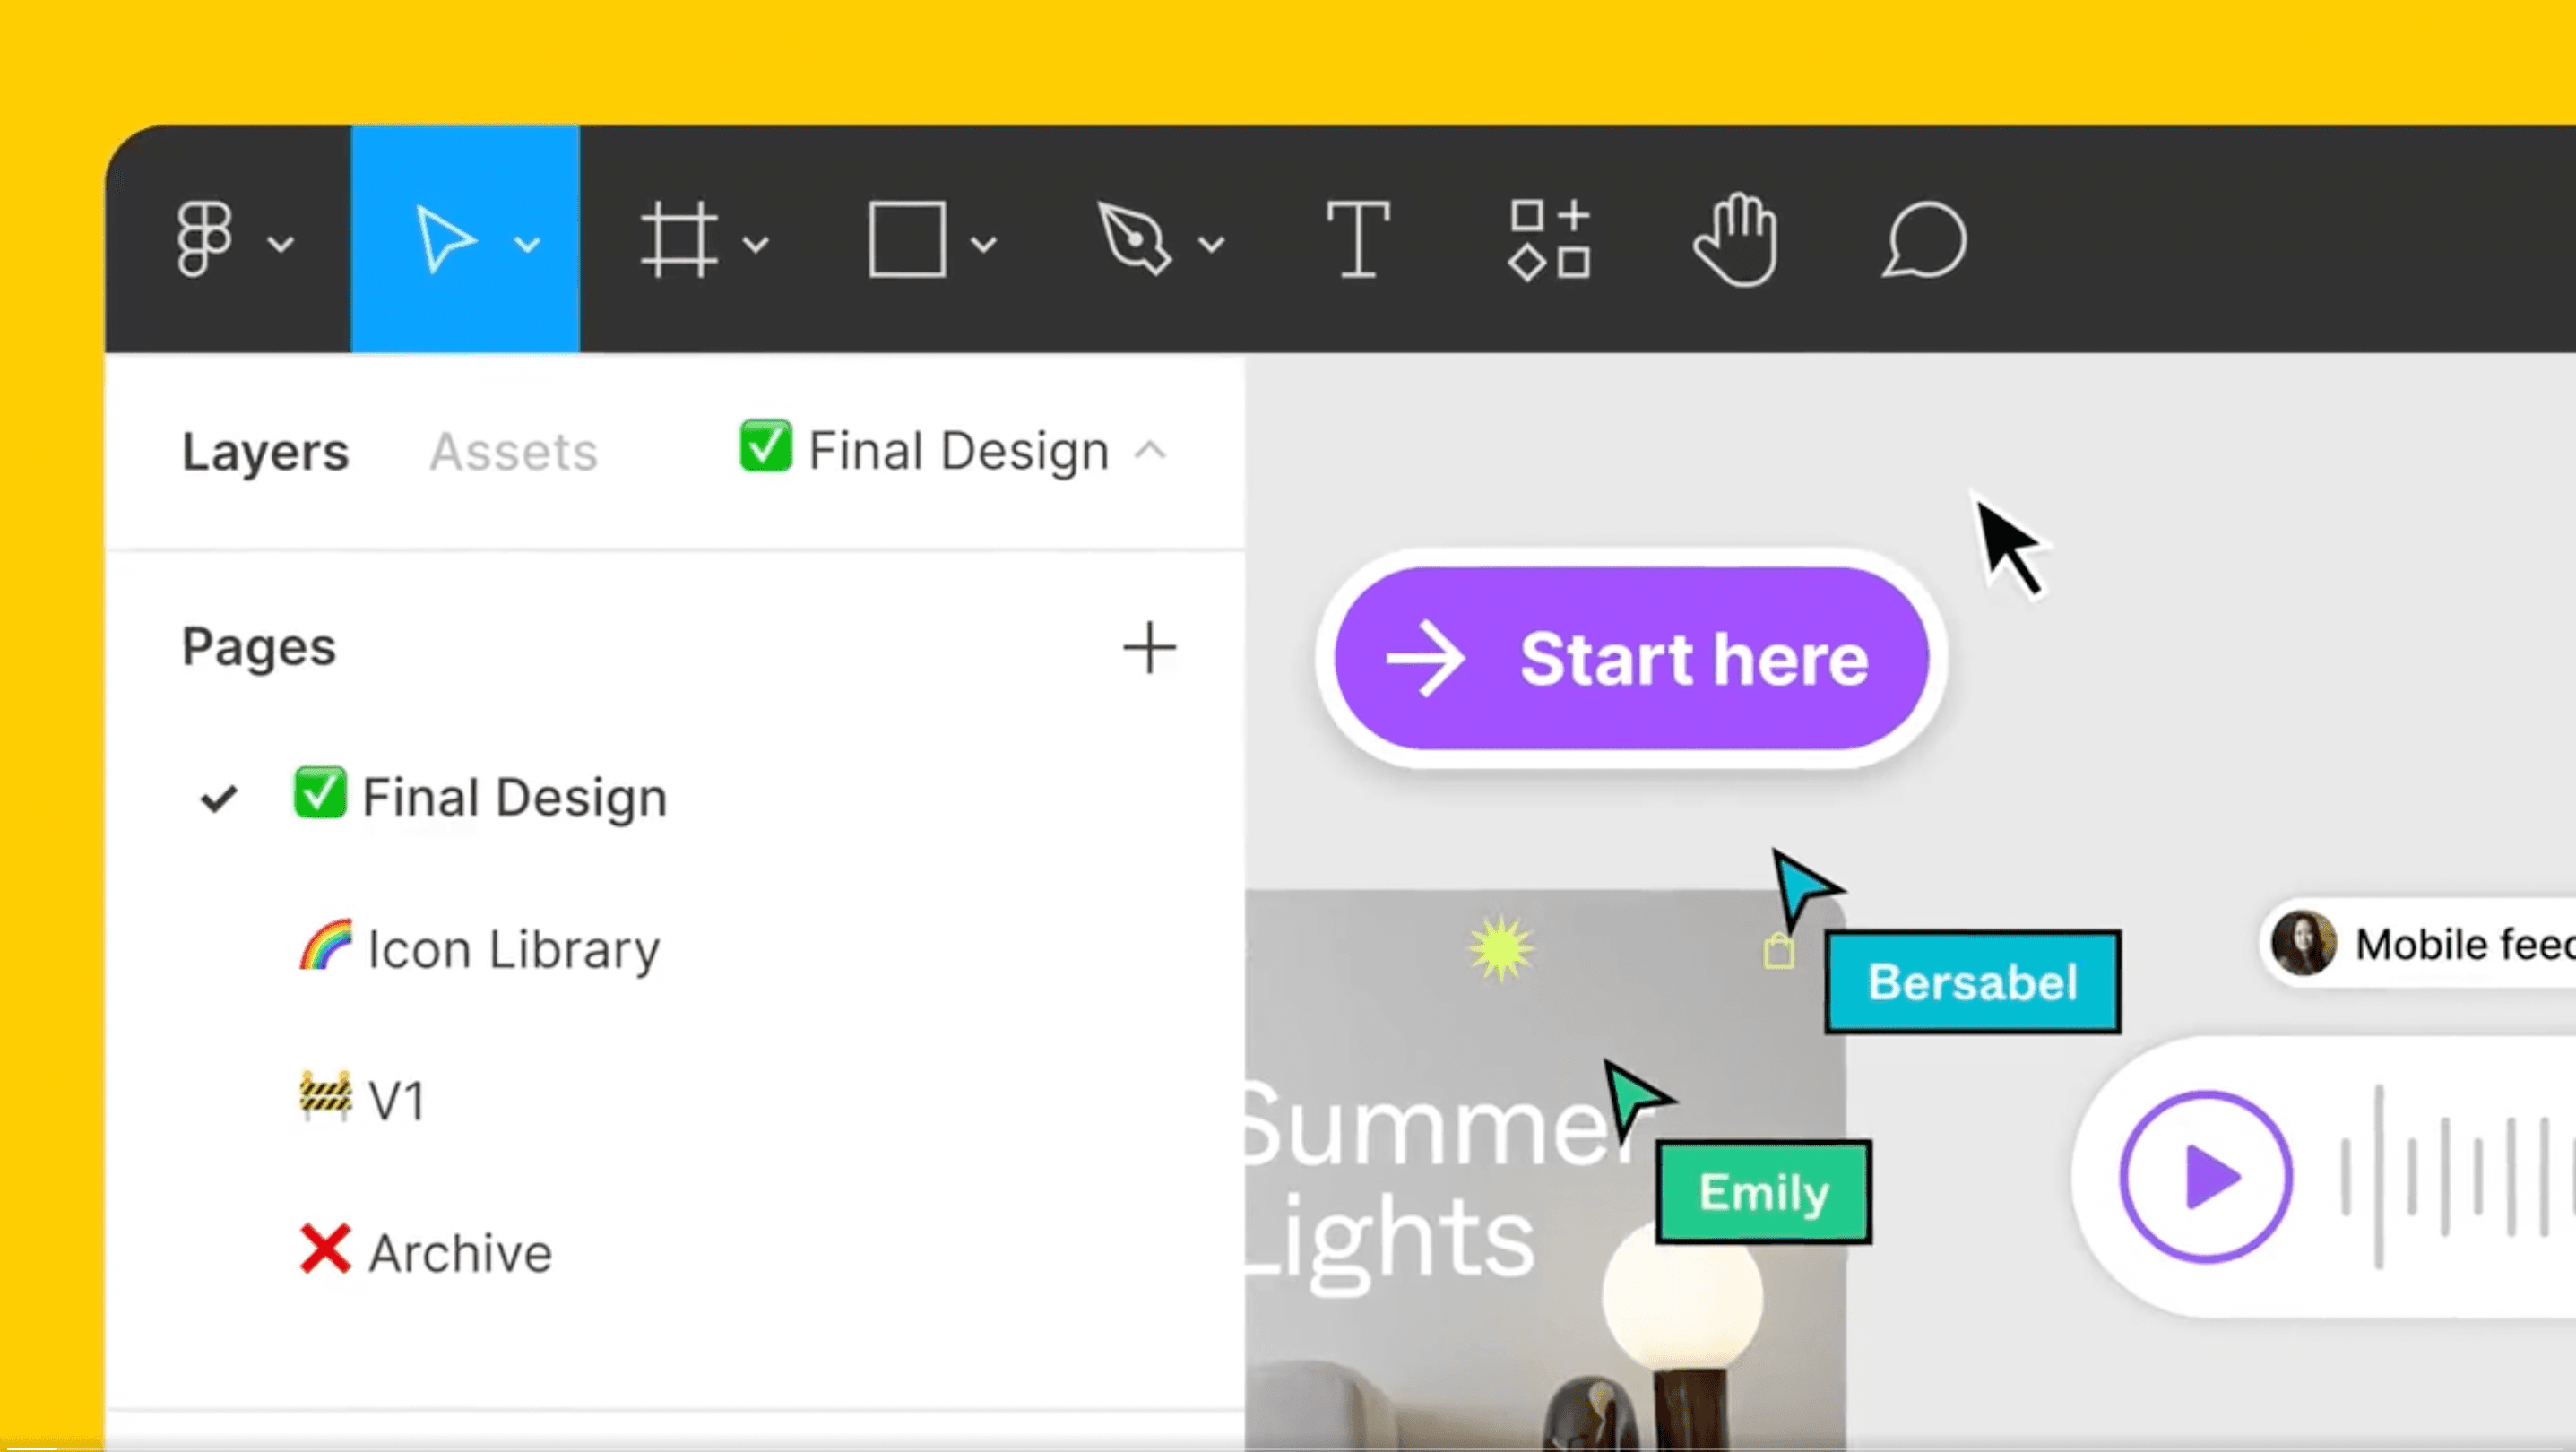
Task: Collapse the Final Design page dropdown
Action: pyautogui.click(x=953, y=450)
